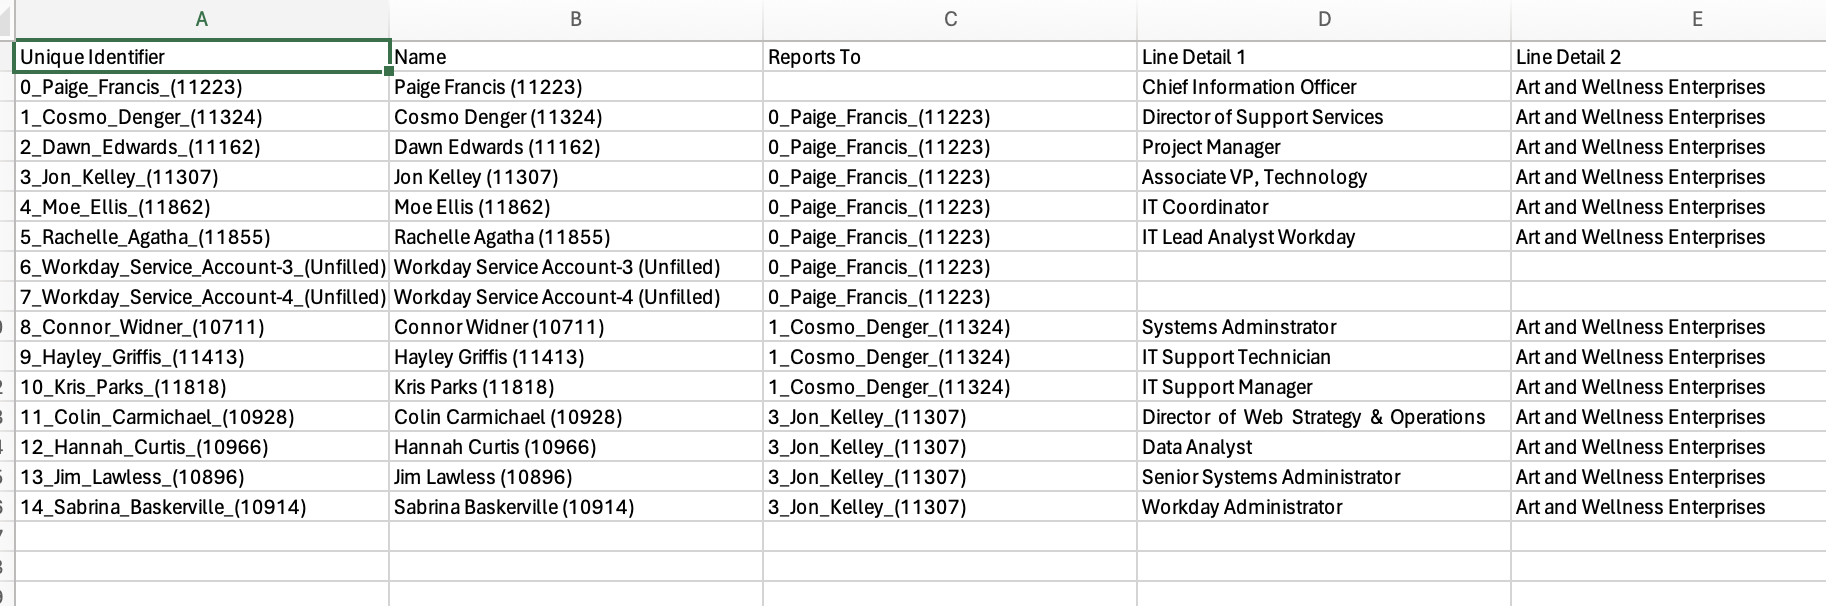Select column E via the header letter
The image size is (1826, 606).
pos(1697,19)
